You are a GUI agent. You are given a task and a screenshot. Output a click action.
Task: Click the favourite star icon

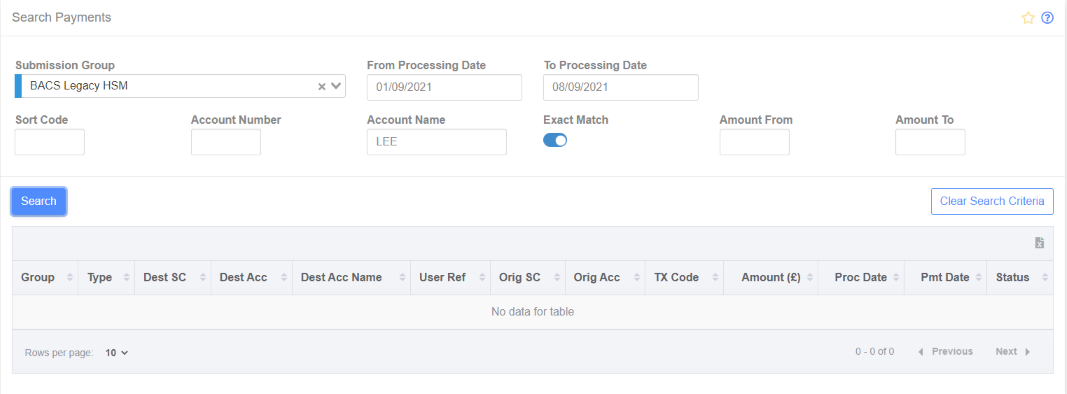pos(1028,18)
